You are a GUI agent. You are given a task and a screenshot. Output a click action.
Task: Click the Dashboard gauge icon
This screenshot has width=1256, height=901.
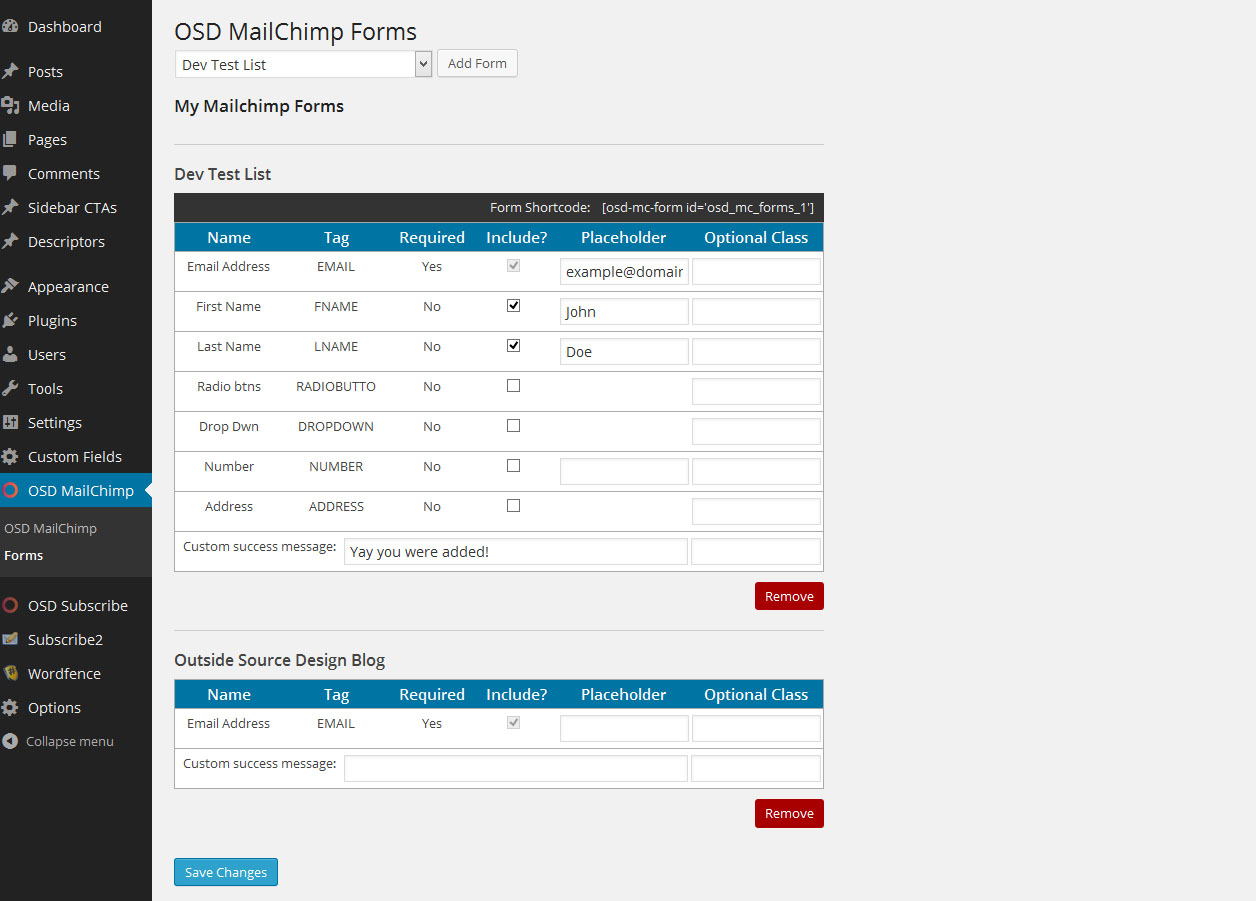[10, 27]
